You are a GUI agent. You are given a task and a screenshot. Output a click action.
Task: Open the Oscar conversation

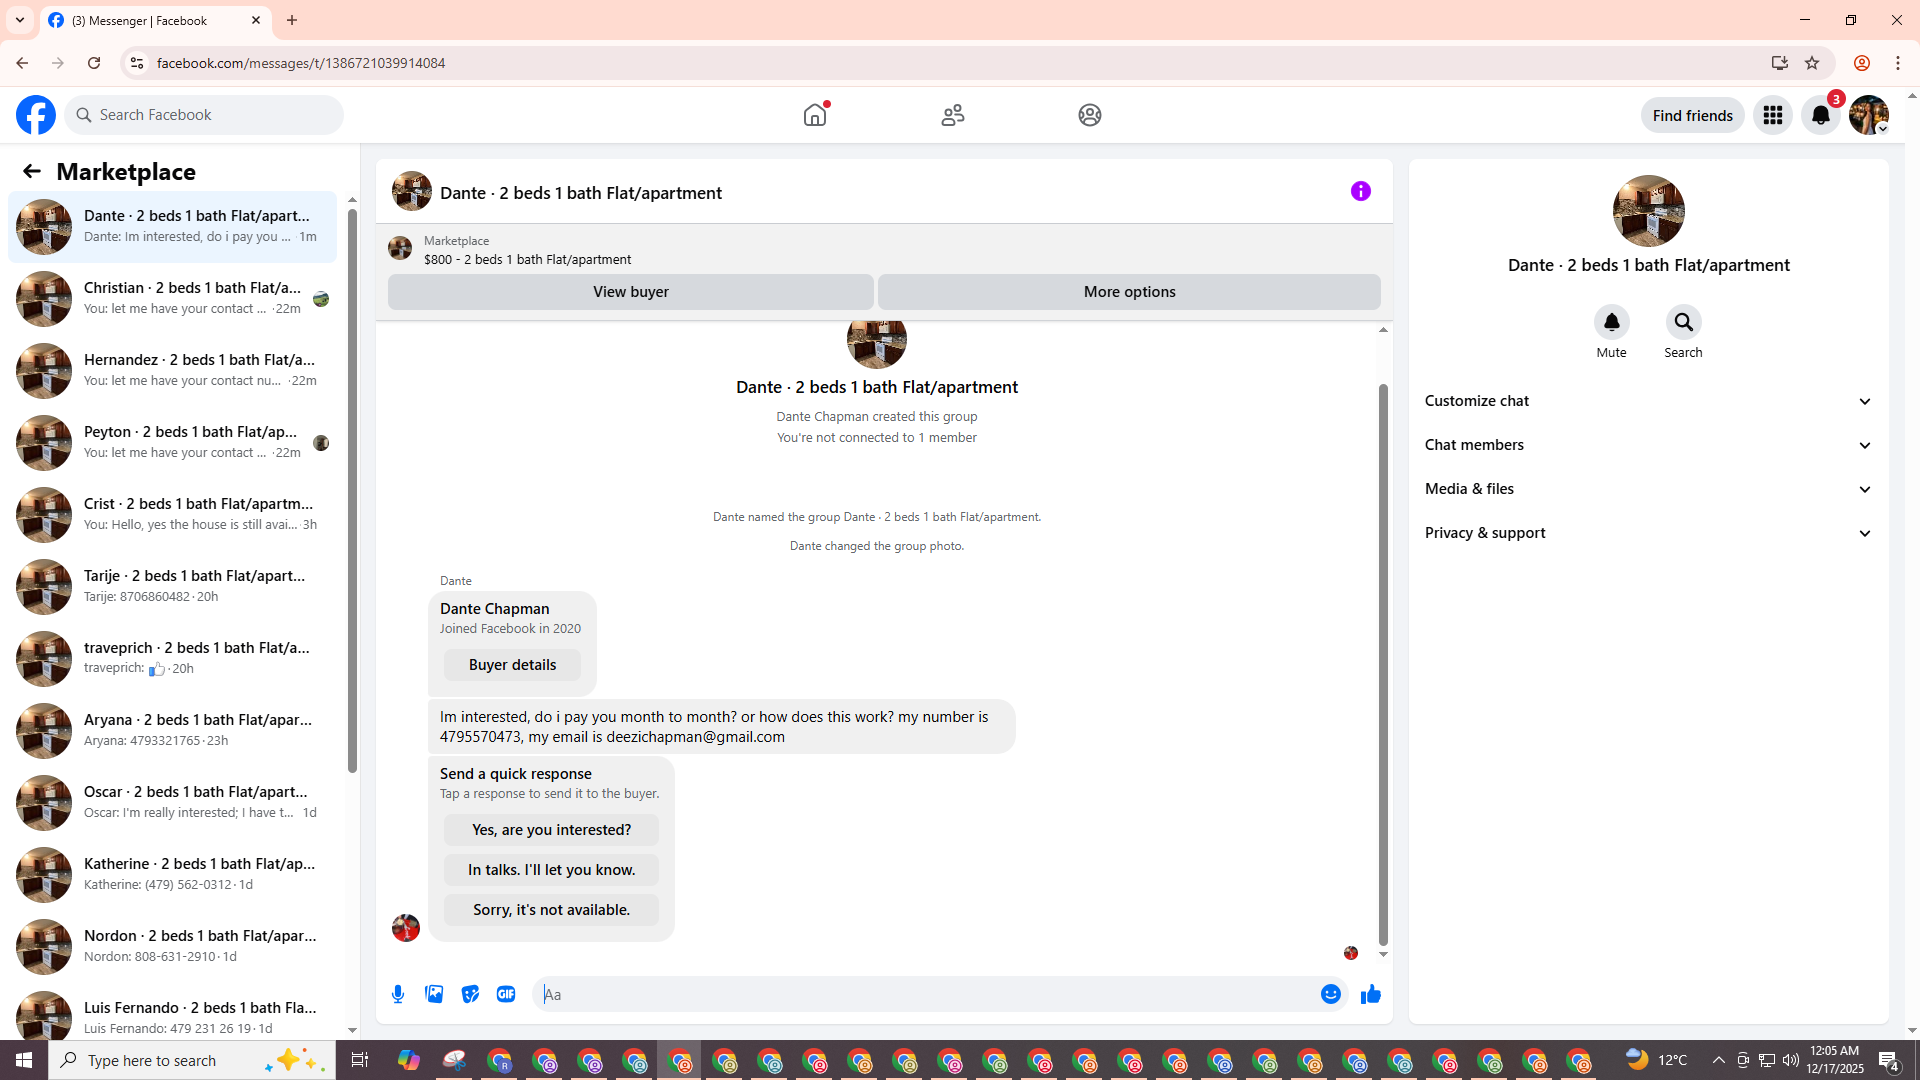[x=173, y=803]
